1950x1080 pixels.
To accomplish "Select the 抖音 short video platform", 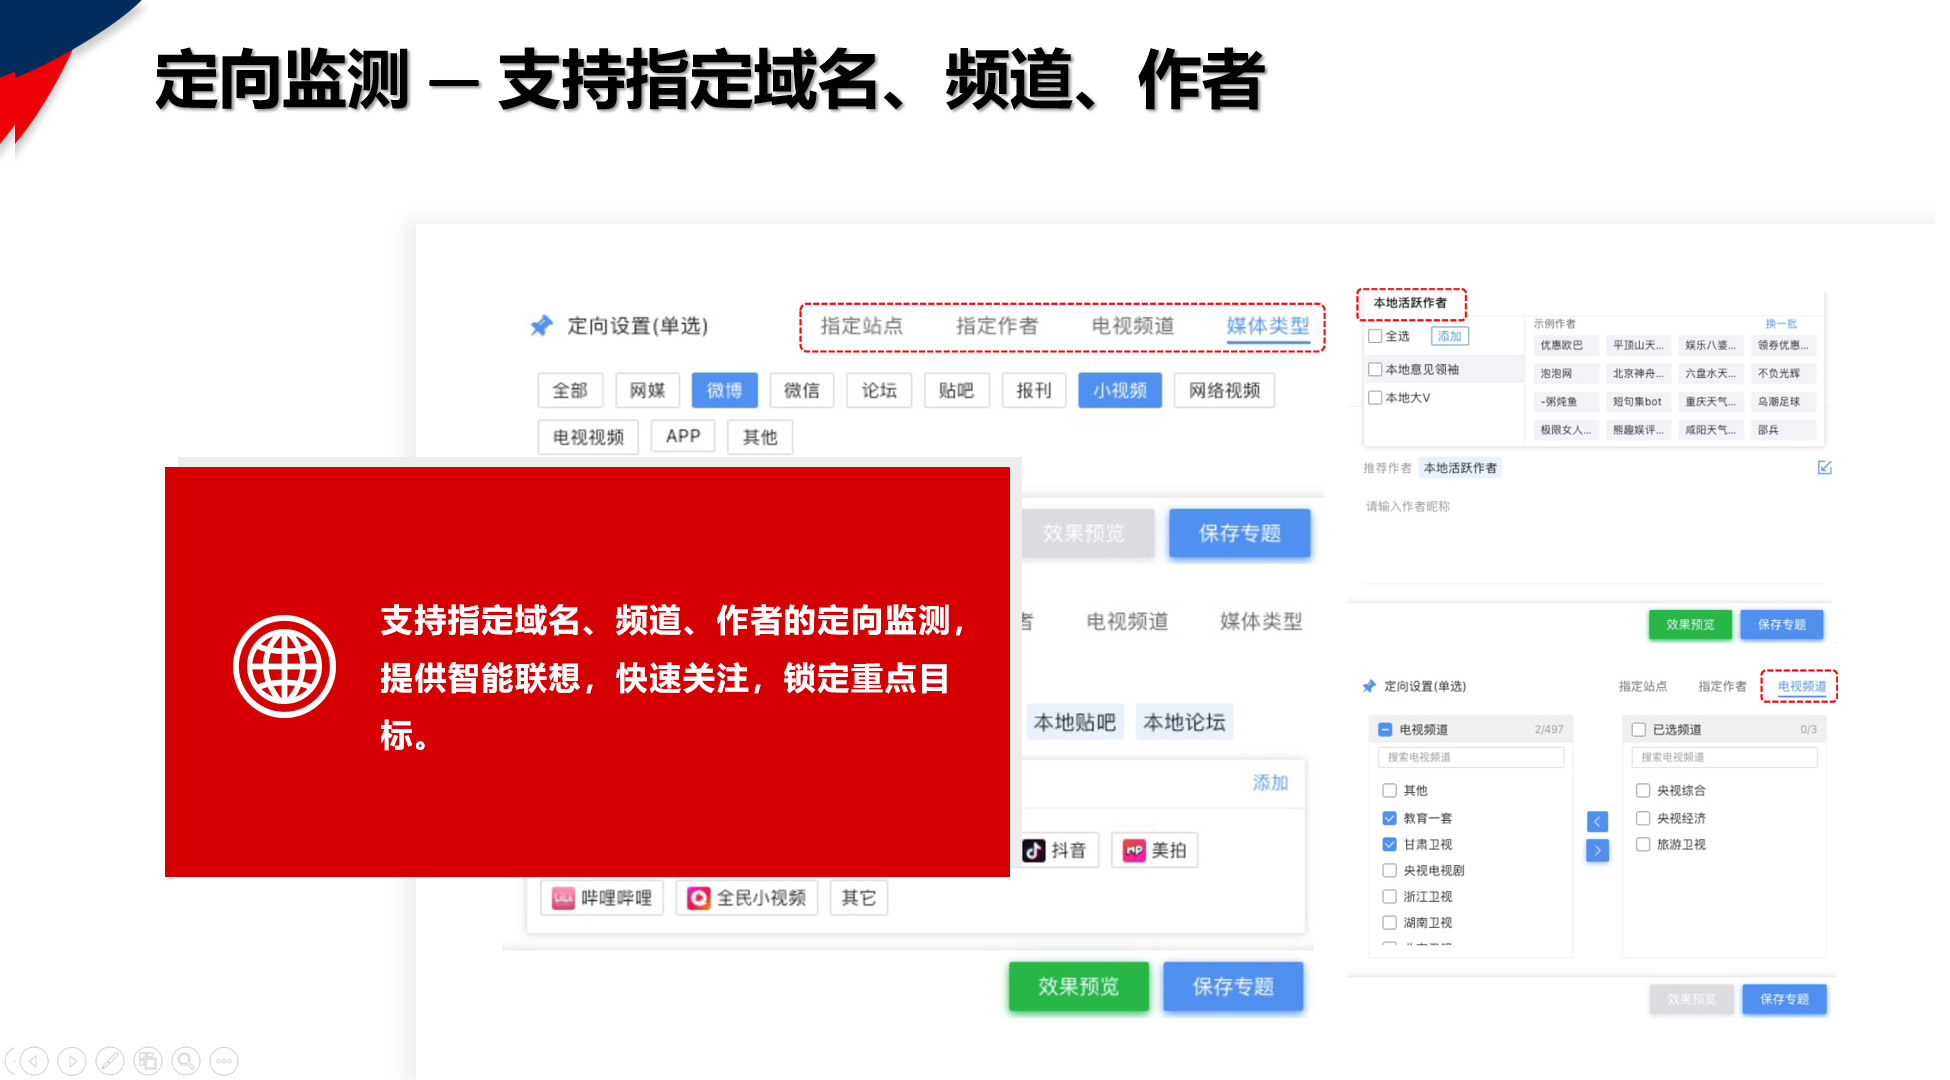I will [x=1057, y=850].
